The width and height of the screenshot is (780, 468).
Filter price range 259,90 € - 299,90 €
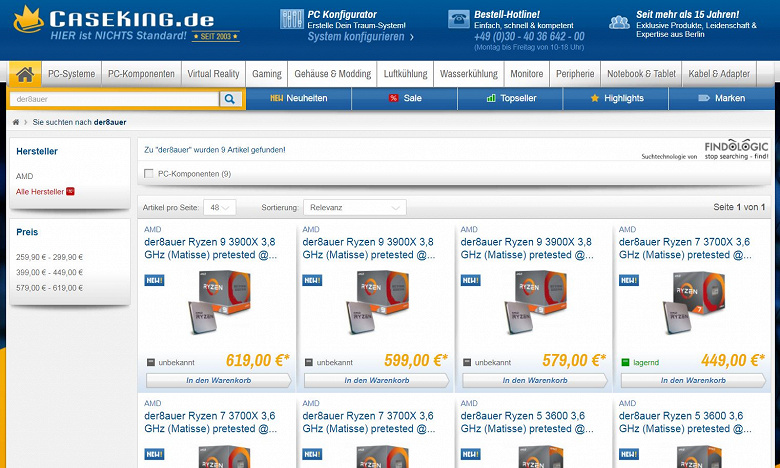[49, 257]
